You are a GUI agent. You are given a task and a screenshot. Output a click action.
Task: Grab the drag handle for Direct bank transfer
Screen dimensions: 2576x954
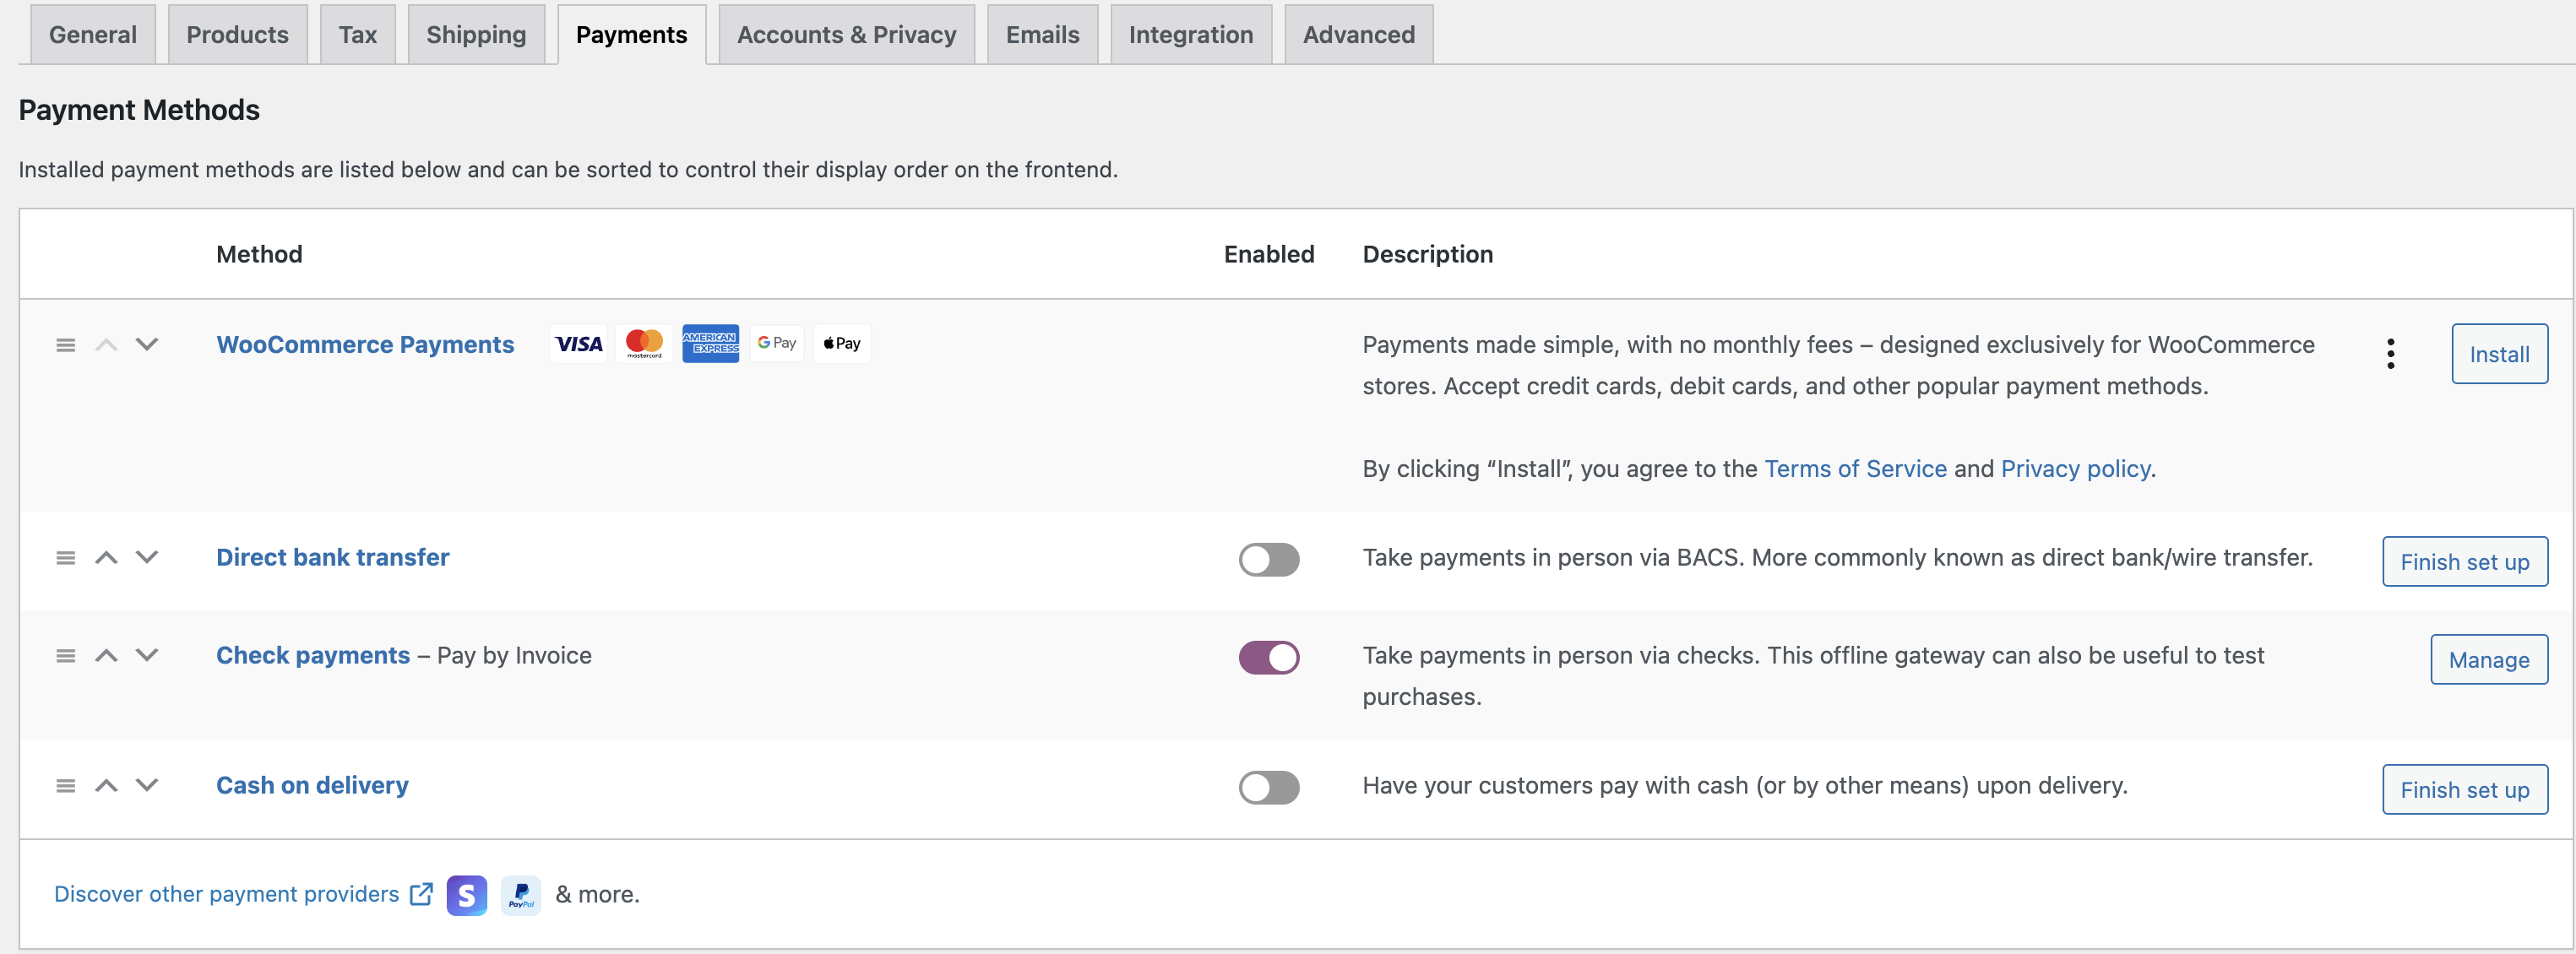point(66,558)
